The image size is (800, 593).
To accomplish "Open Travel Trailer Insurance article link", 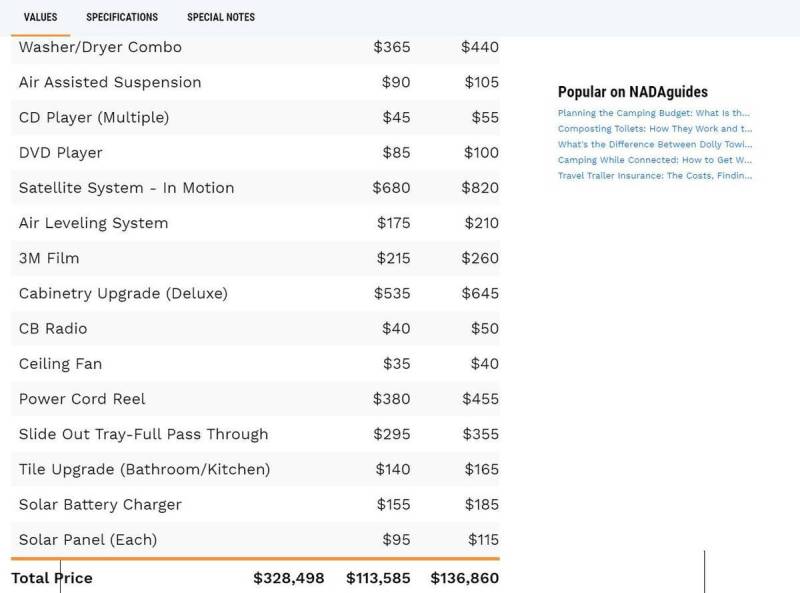I will (654, 175).
